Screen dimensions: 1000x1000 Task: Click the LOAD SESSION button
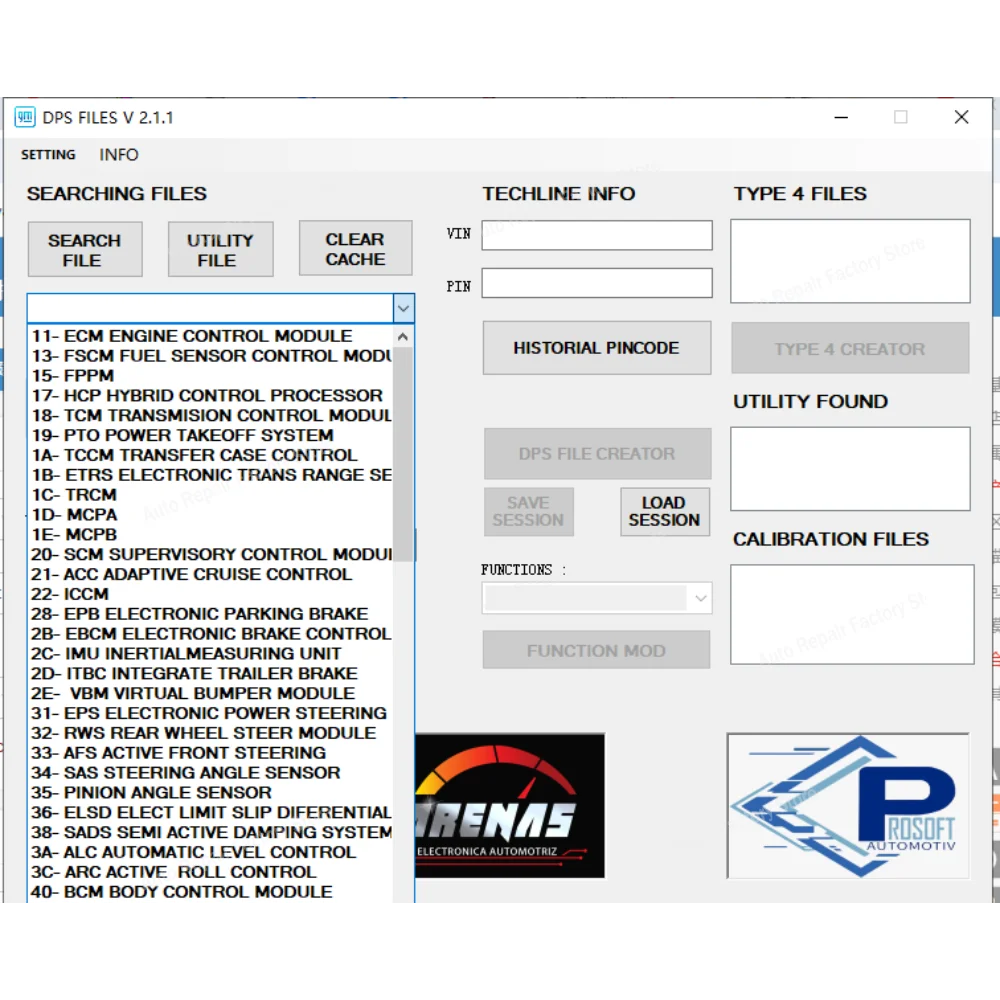(664, 511)
